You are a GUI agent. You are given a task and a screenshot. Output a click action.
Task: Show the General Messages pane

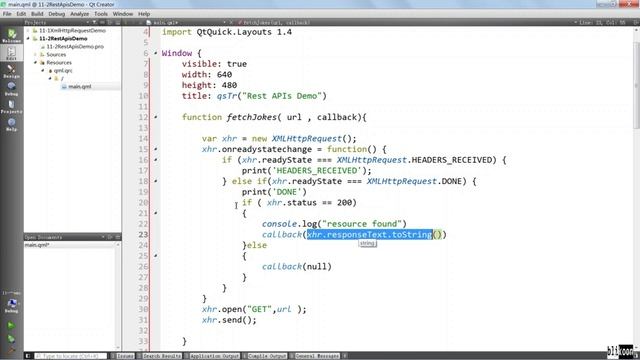pyautogui.click(x=315, y=356)
